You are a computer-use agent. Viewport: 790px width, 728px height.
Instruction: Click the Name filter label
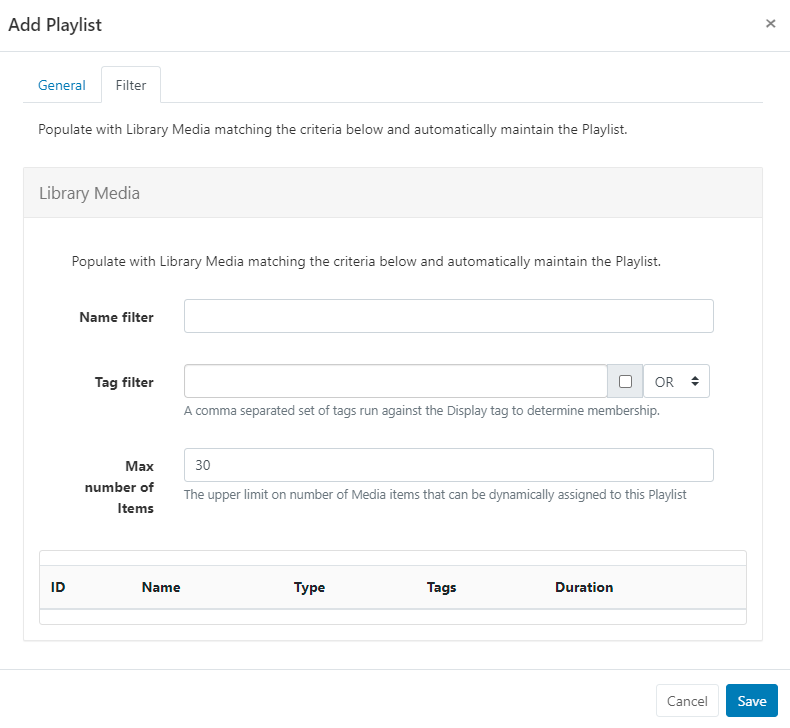116,317
